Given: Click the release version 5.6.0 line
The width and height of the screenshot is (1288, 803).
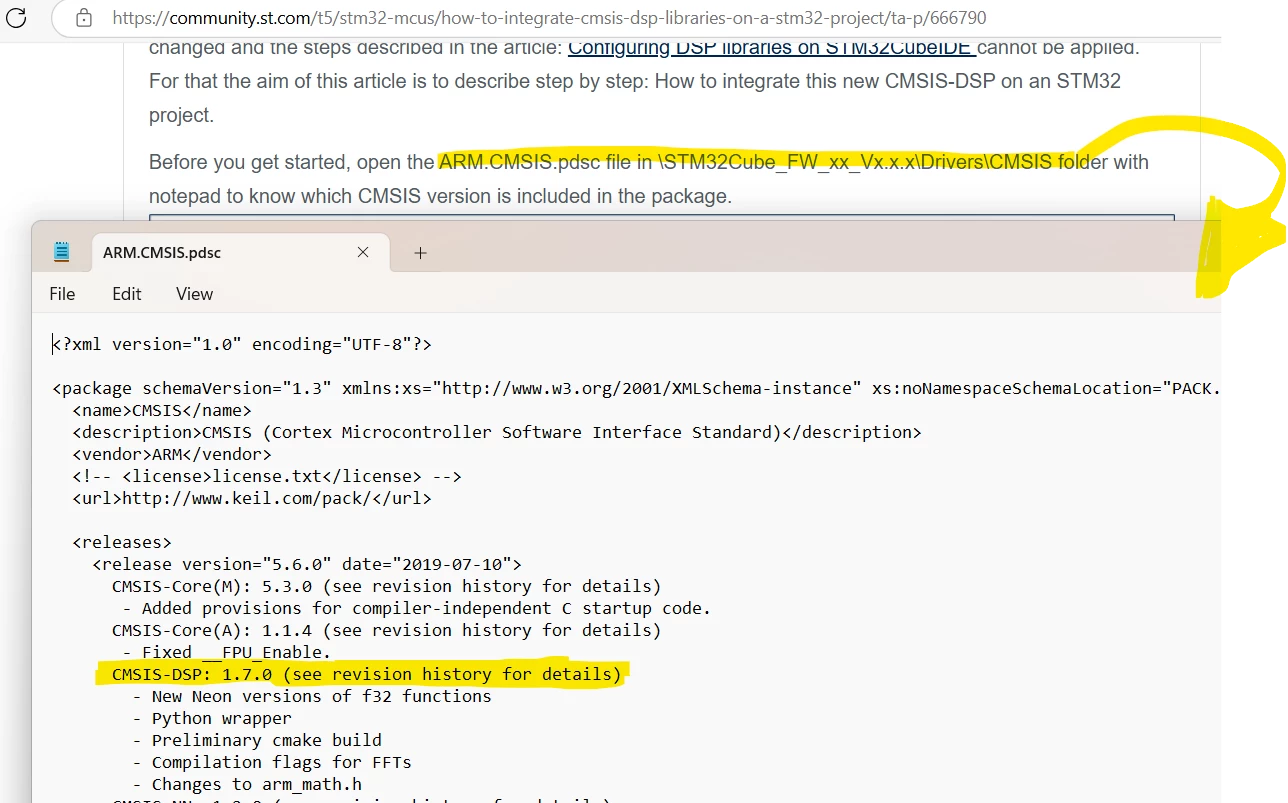Looking at the screenshot, I should [307, 564].
